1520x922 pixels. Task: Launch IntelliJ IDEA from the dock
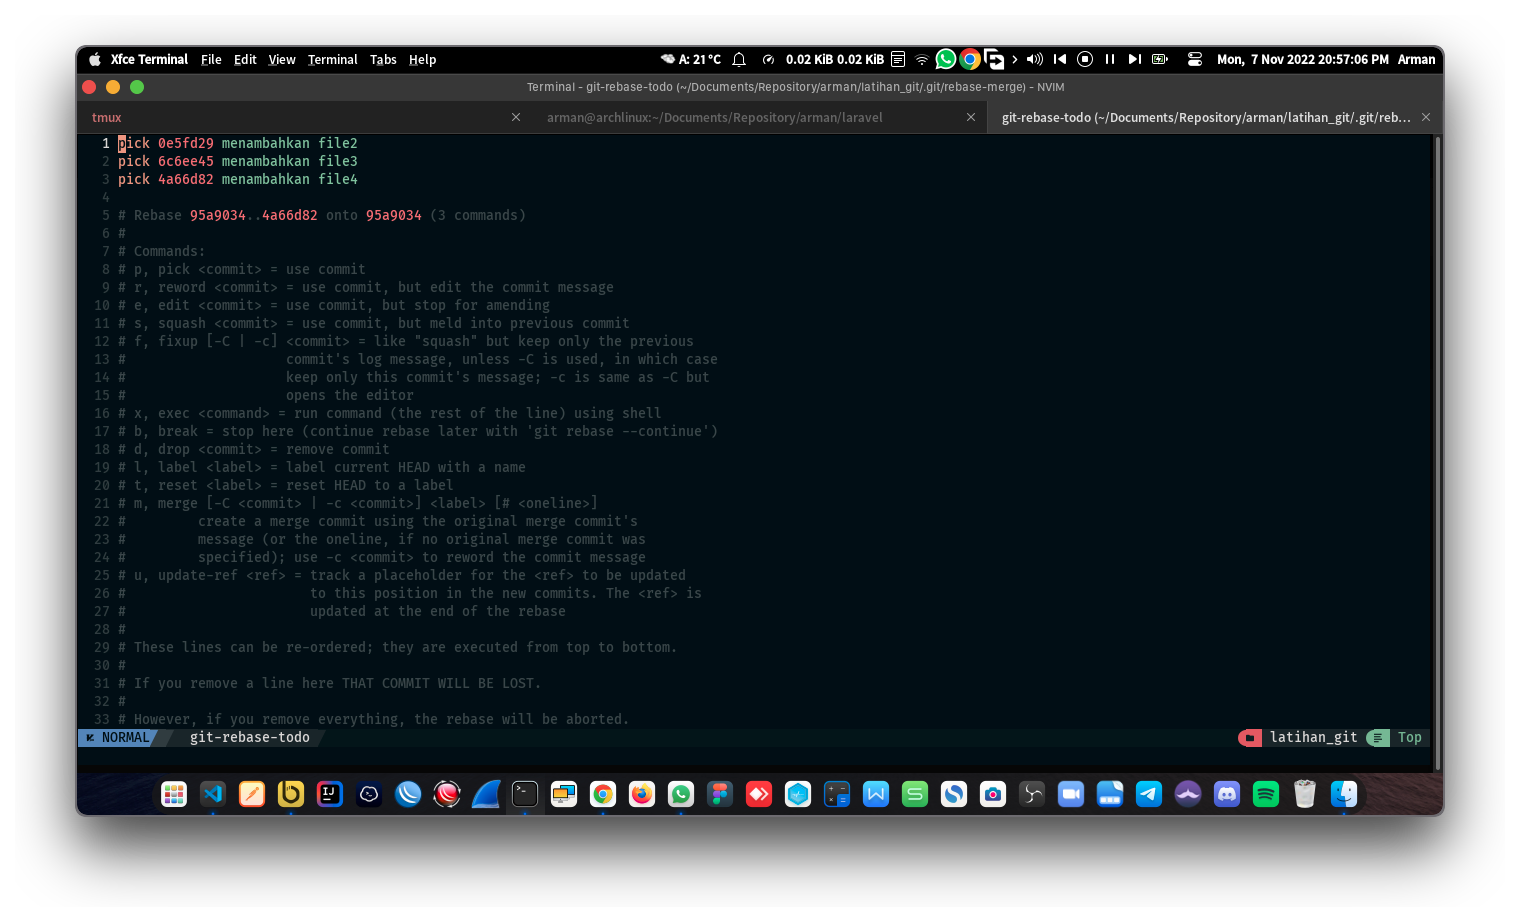click(x=330, y=794)
